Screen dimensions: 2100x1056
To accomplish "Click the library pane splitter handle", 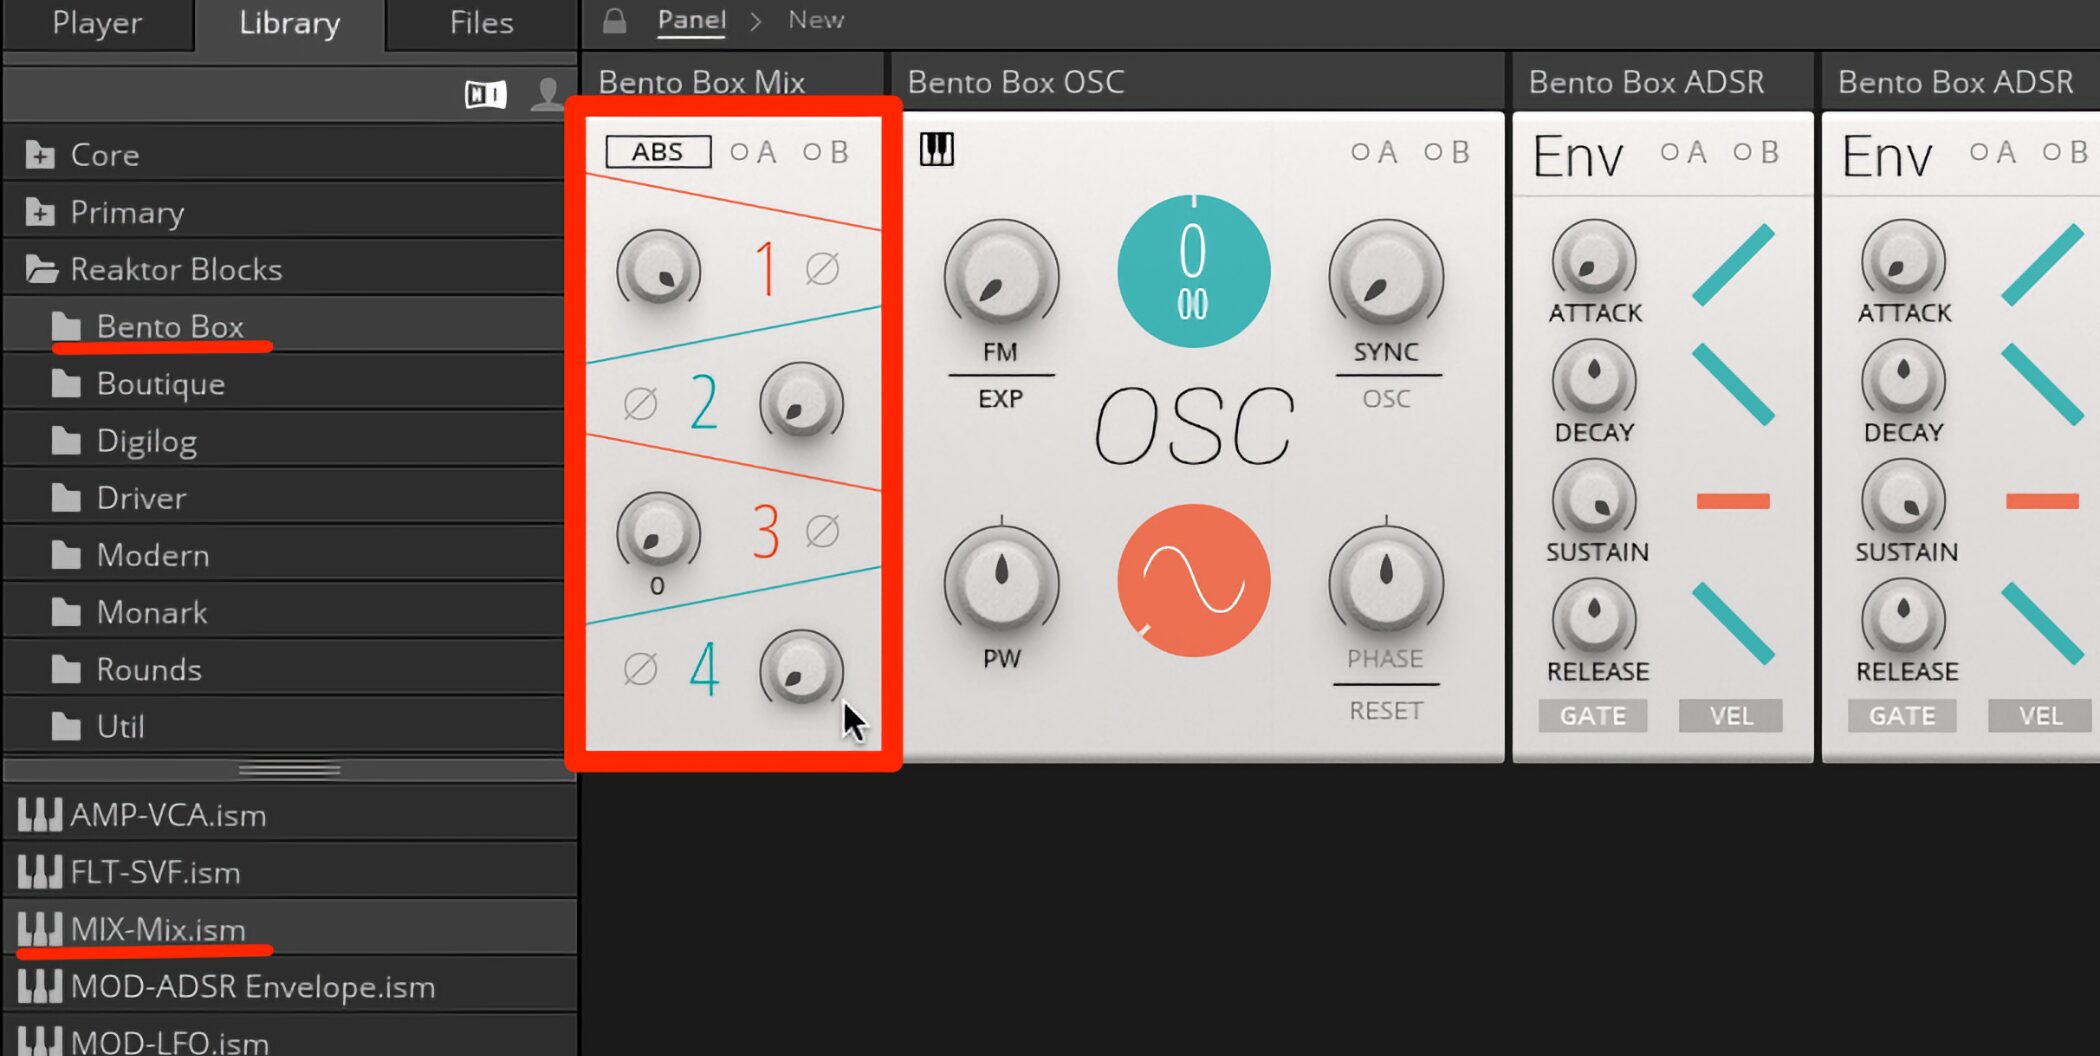I will (x=290, y=770).
